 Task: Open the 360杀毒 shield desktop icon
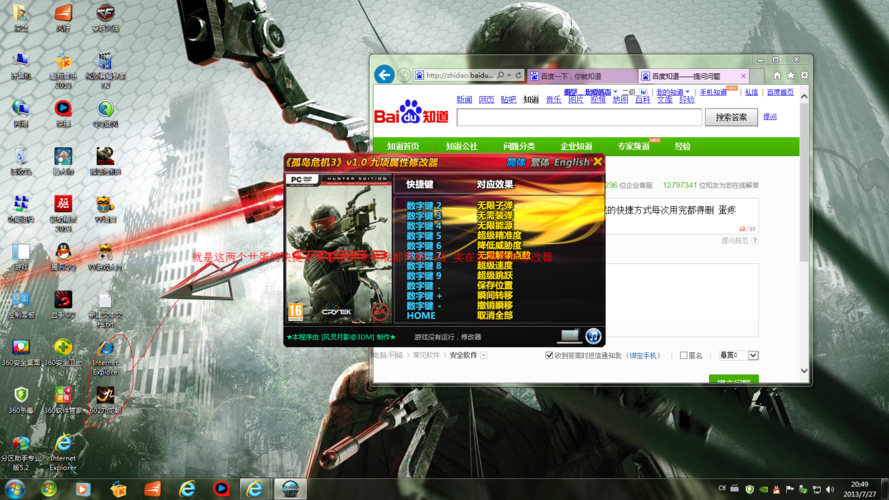click(x=21, y=399)
